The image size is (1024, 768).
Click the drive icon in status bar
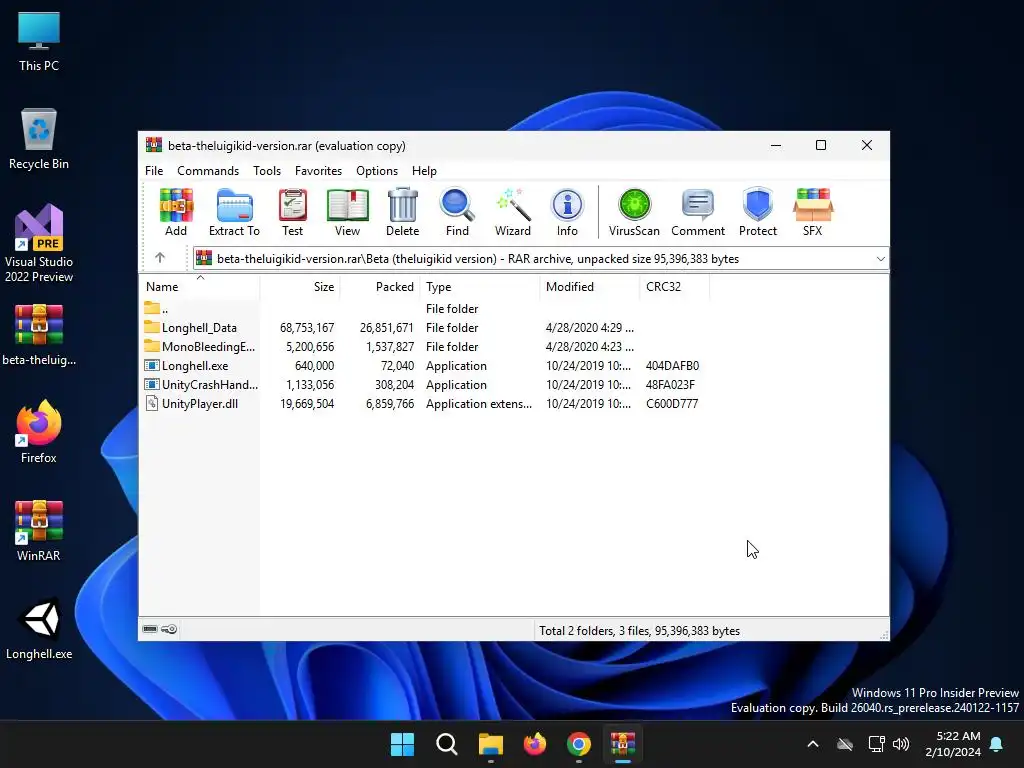[150, 629]
